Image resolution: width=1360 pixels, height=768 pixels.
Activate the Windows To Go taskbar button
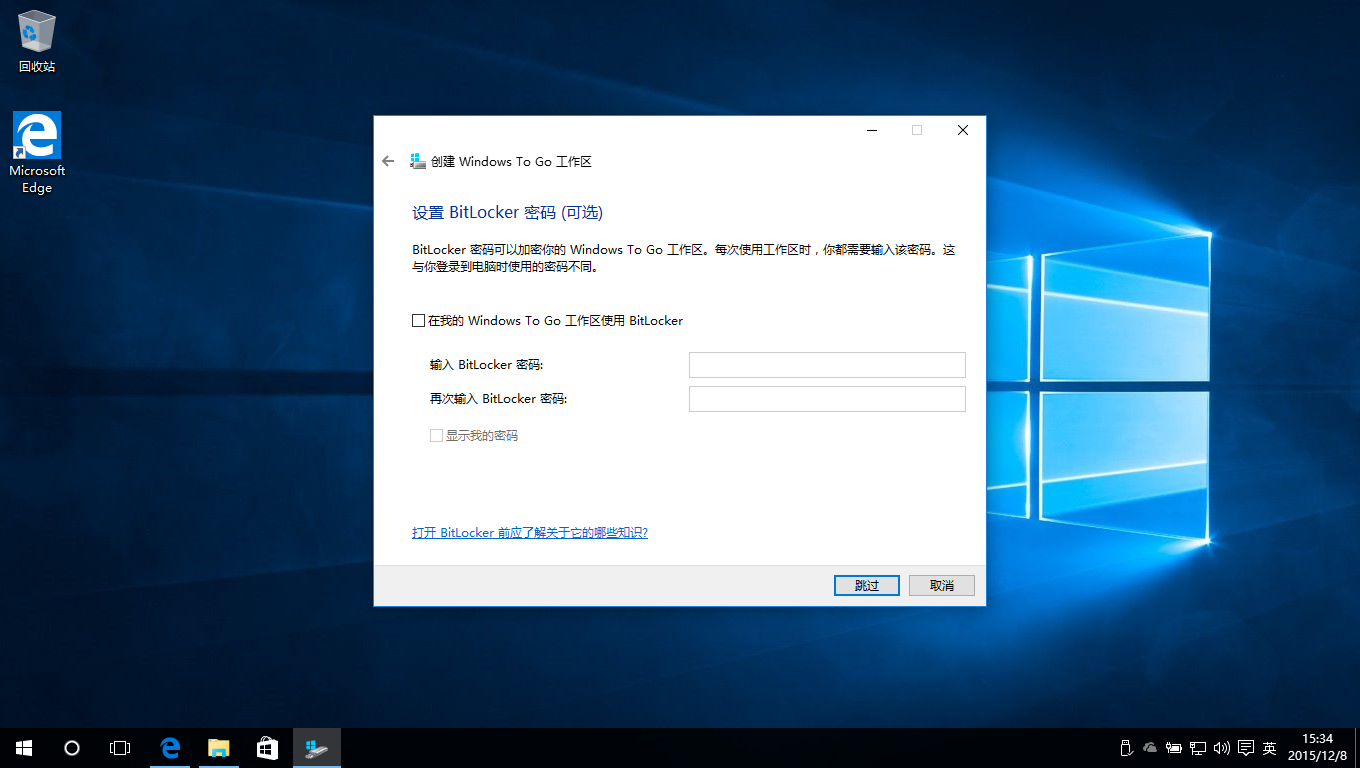click(x=317, y=748)
